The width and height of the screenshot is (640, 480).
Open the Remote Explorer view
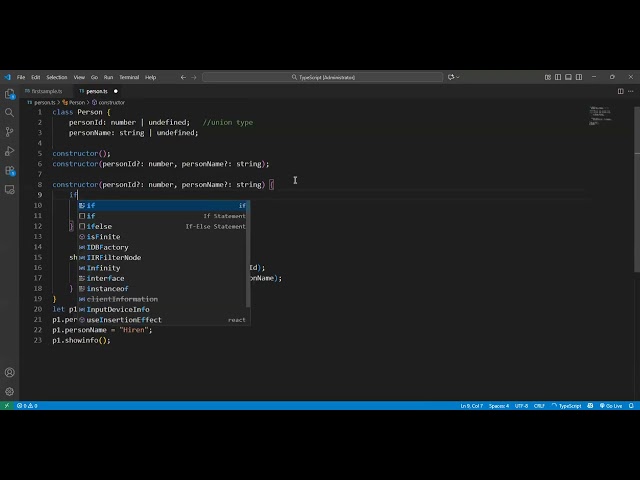tap(9, 189)
